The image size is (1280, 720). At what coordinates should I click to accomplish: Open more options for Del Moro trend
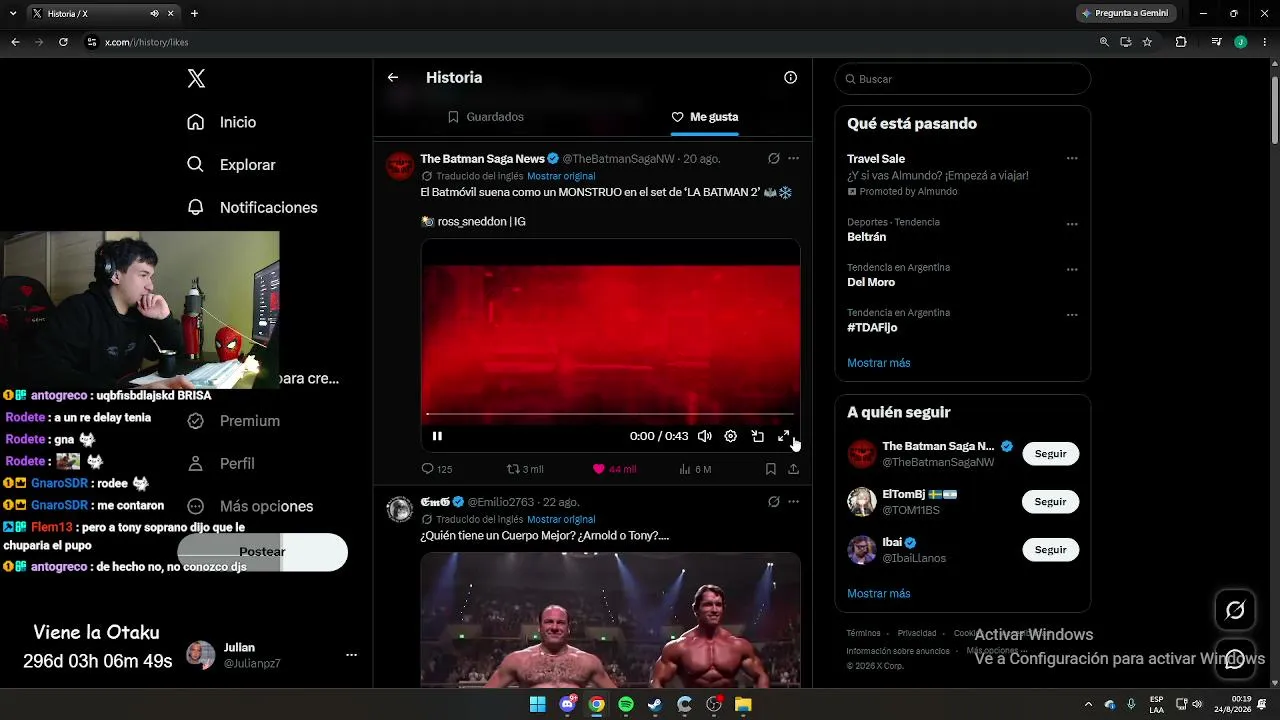[1072, 269]
